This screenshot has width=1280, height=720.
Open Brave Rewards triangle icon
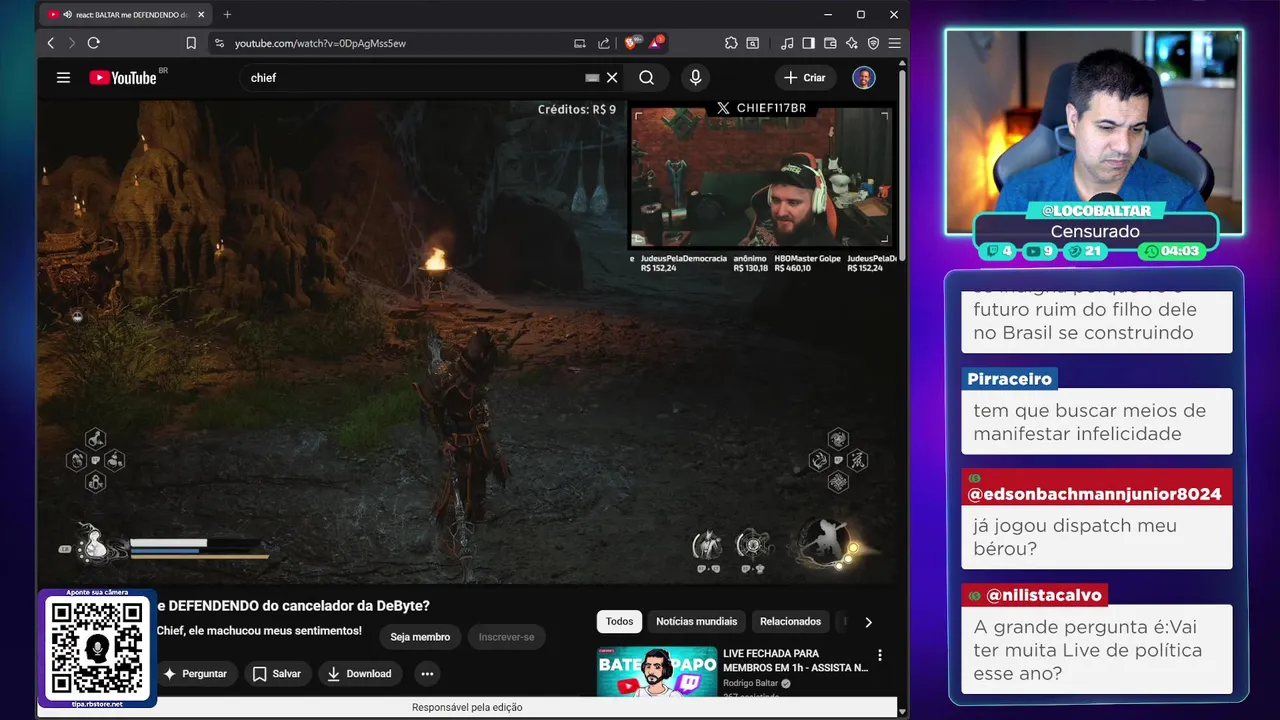(x=656, y=43)
